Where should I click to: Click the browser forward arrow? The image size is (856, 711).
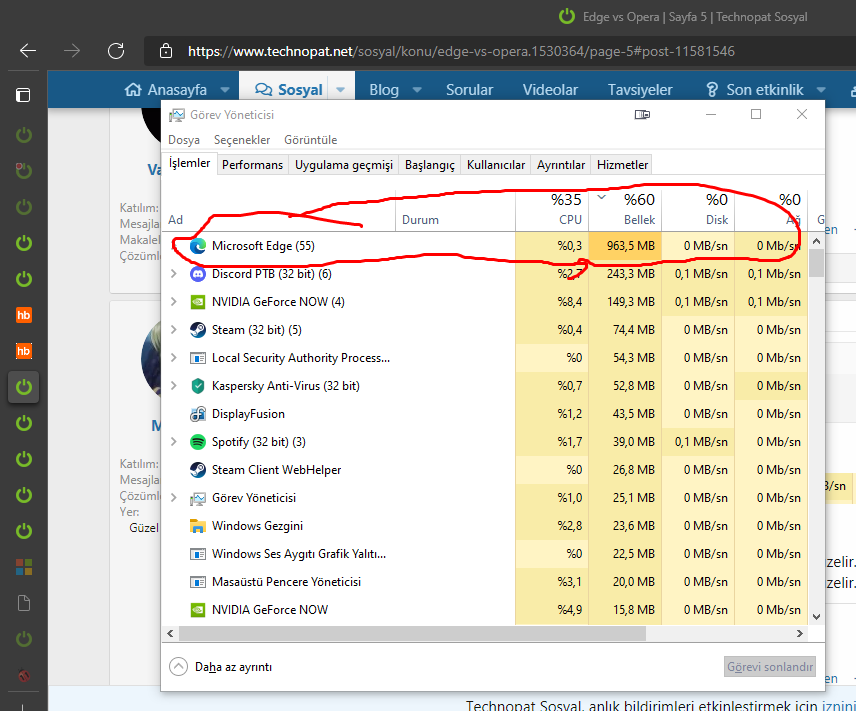coord(72,51)
